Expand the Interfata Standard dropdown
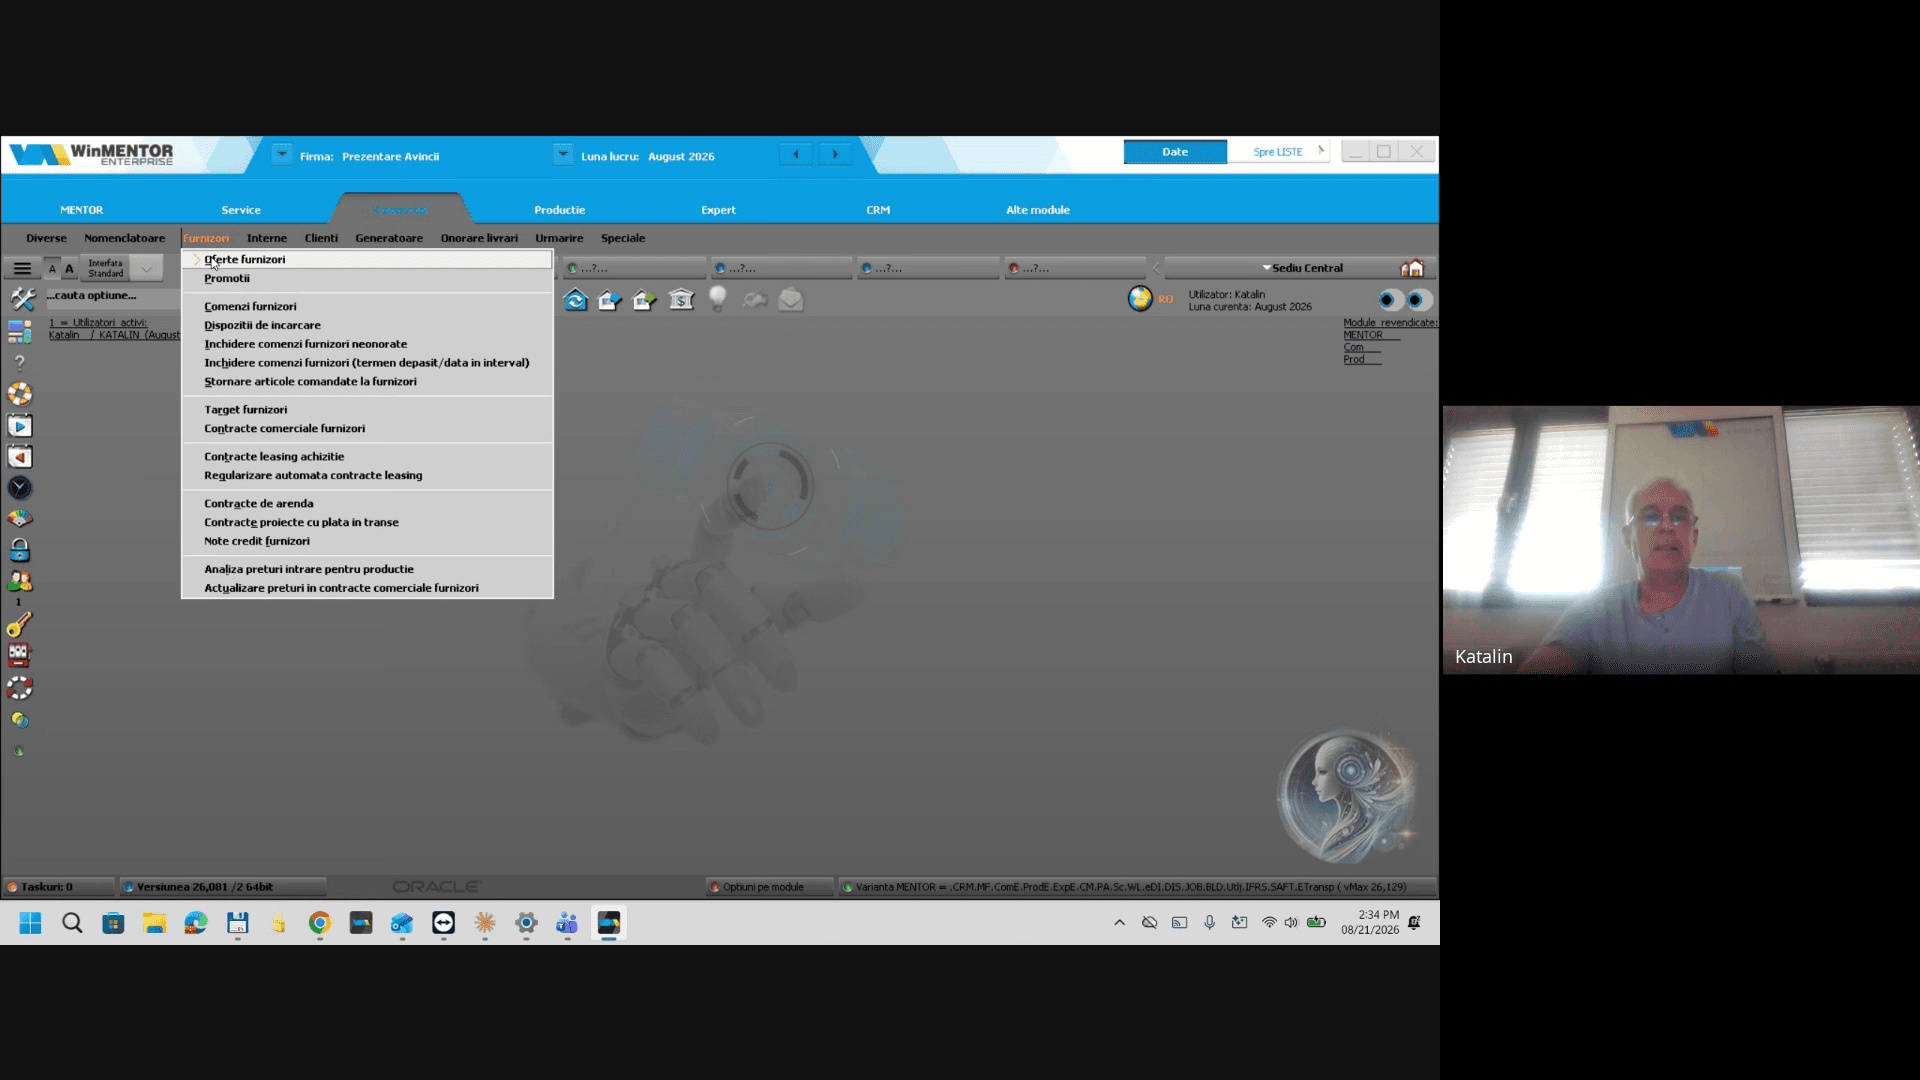This screenshot has height=1080, width=1920. click(x=146, y=268)
